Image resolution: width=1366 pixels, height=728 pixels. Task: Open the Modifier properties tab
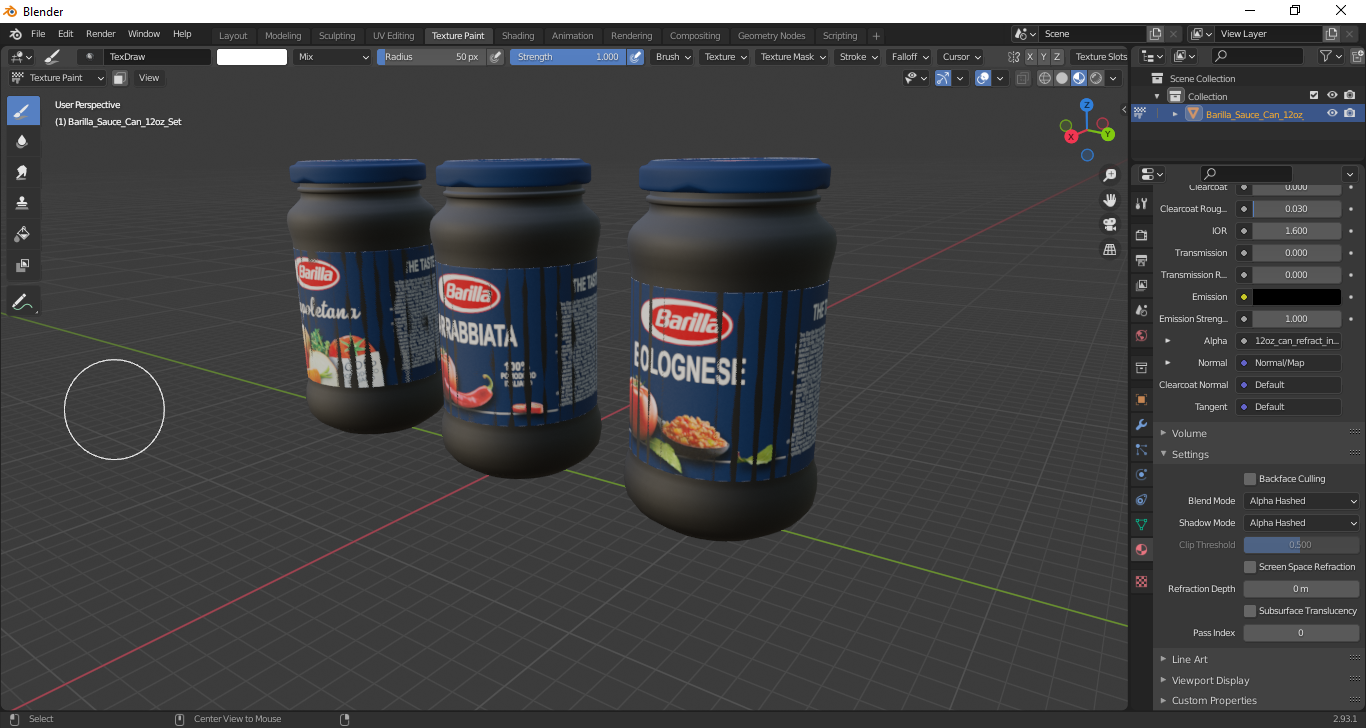1141,424
